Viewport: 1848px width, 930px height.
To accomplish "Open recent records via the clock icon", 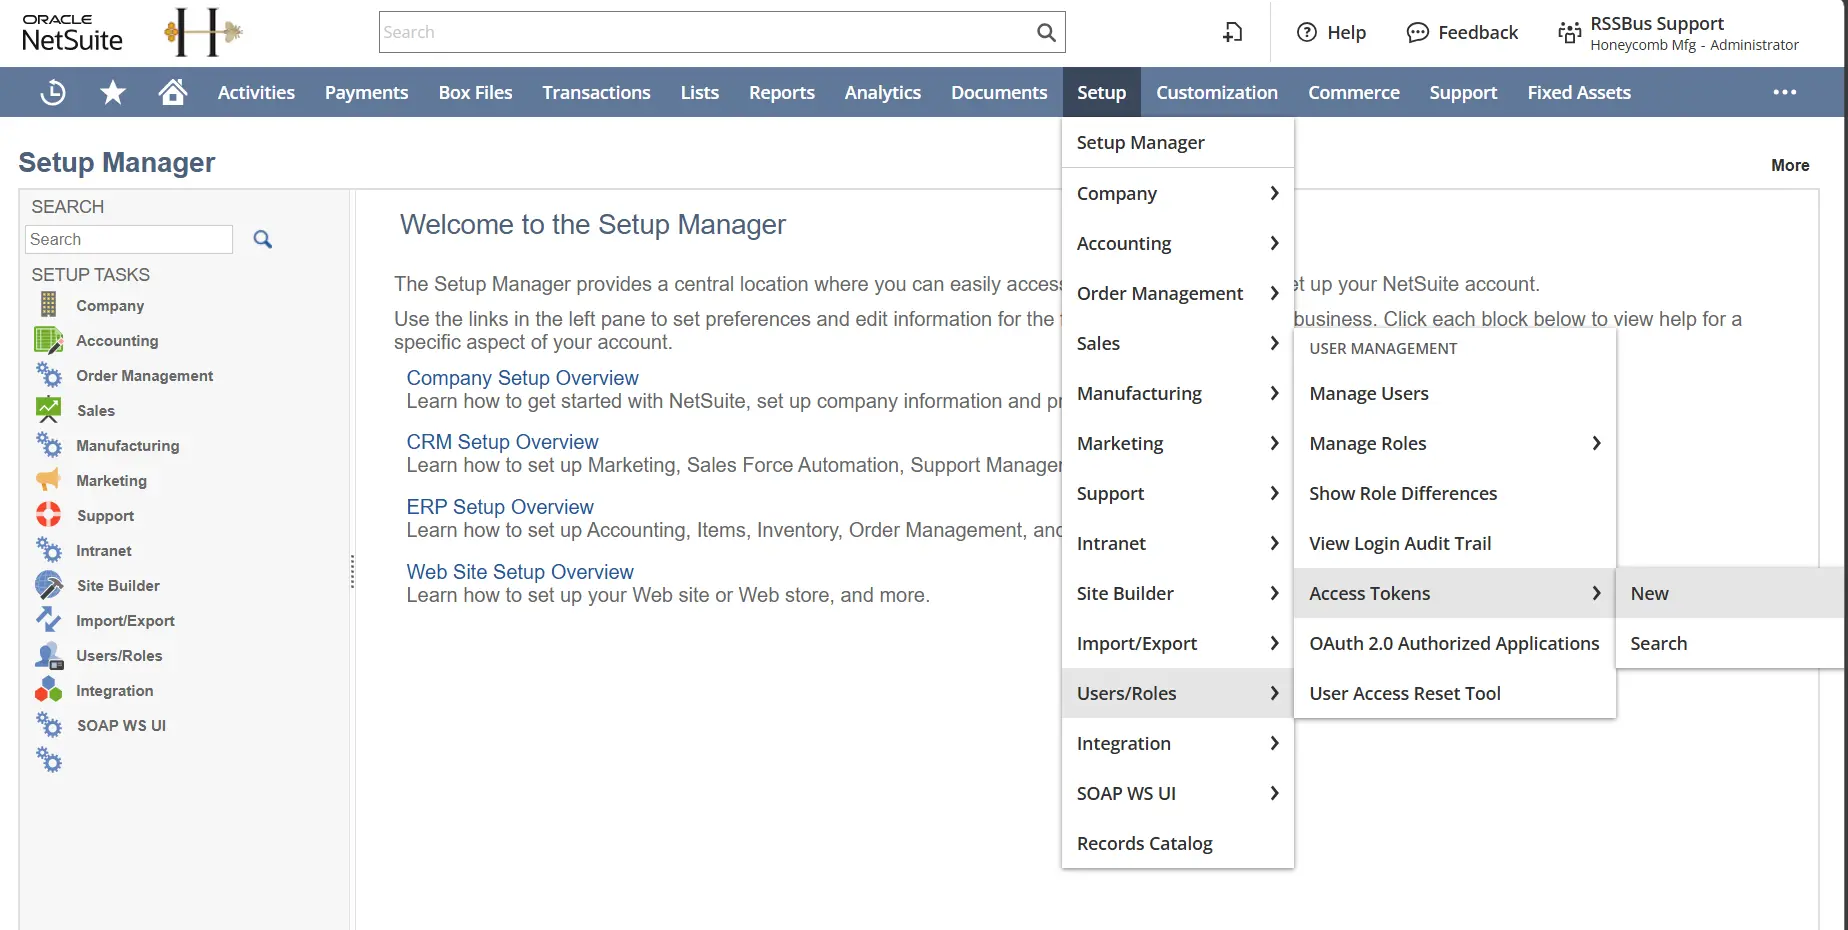I will pos(52,91).
